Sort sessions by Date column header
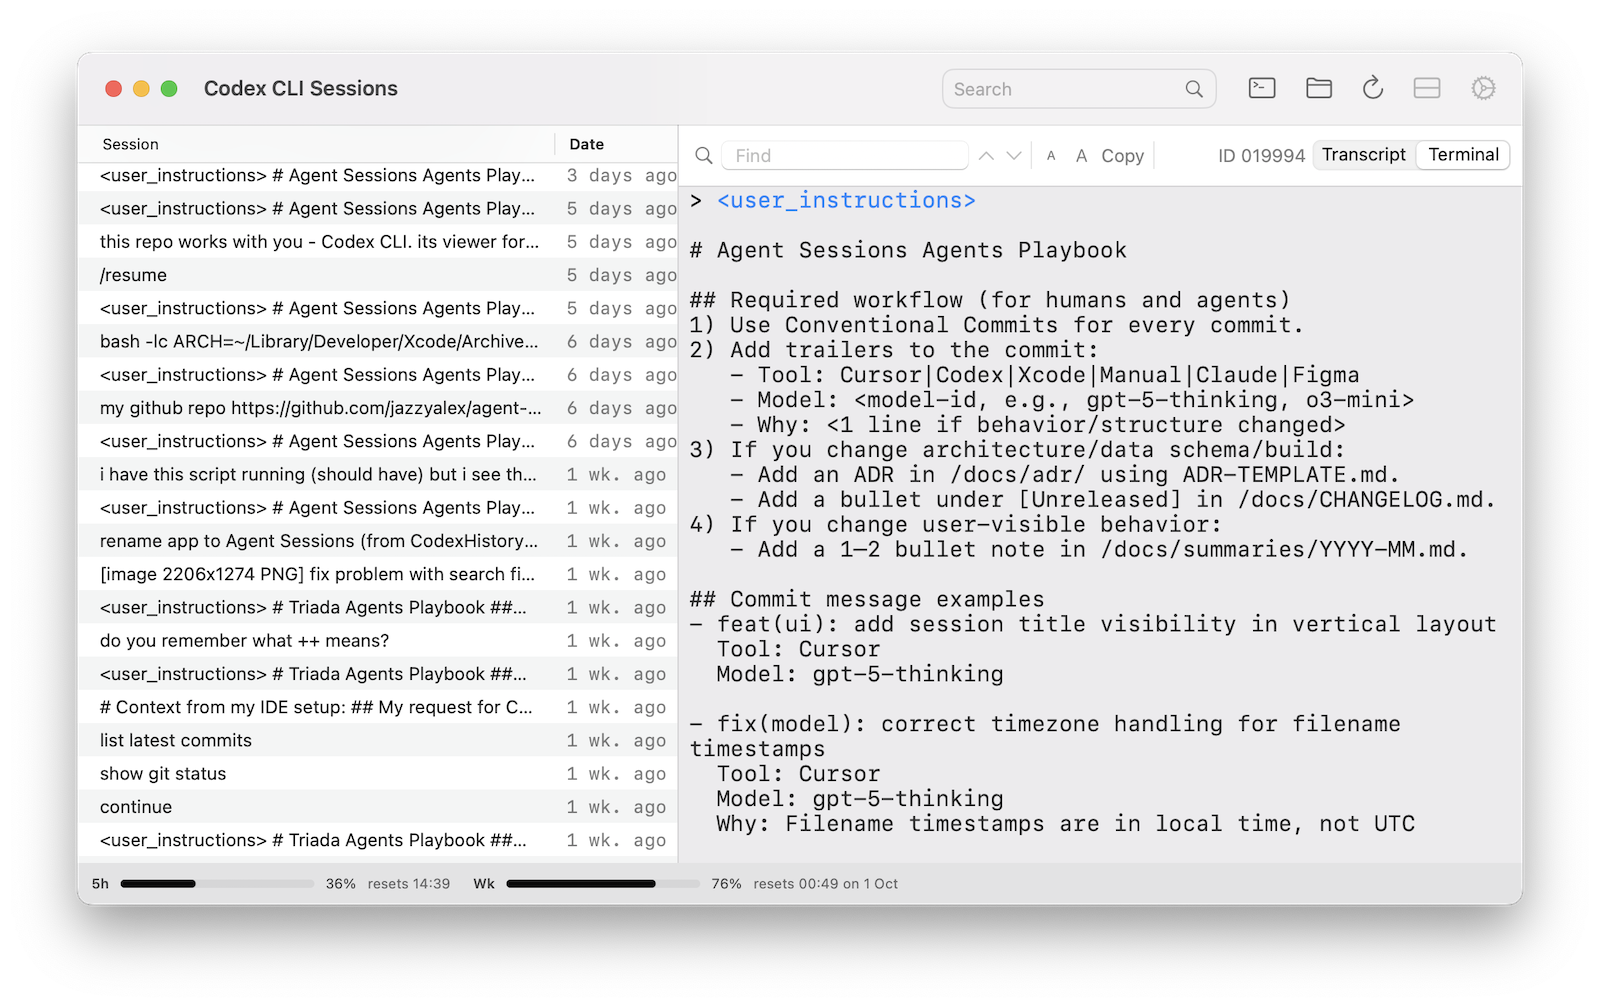The image size is (1600, 1007). 587,144
